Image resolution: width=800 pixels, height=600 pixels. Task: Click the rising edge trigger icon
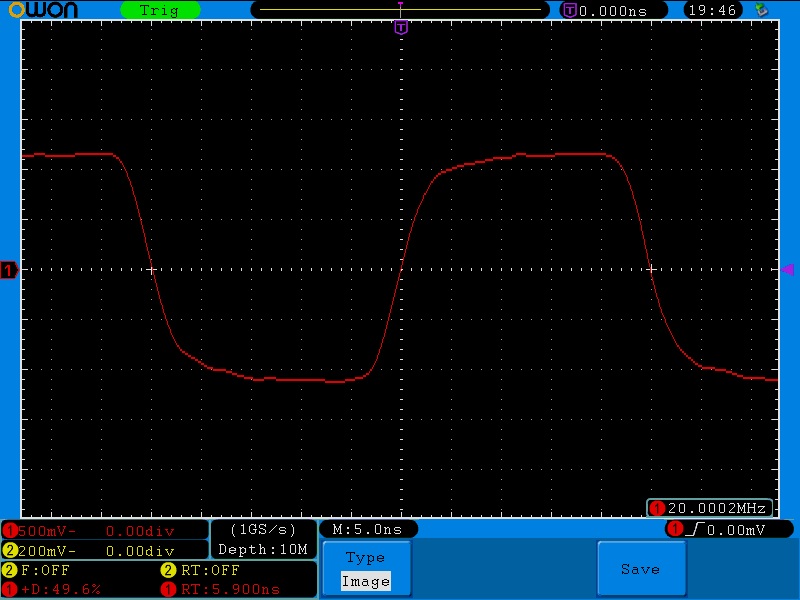coord(695,530)
